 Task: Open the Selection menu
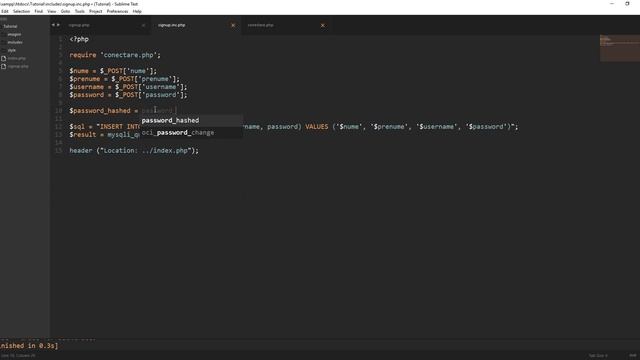click(21, 11)
